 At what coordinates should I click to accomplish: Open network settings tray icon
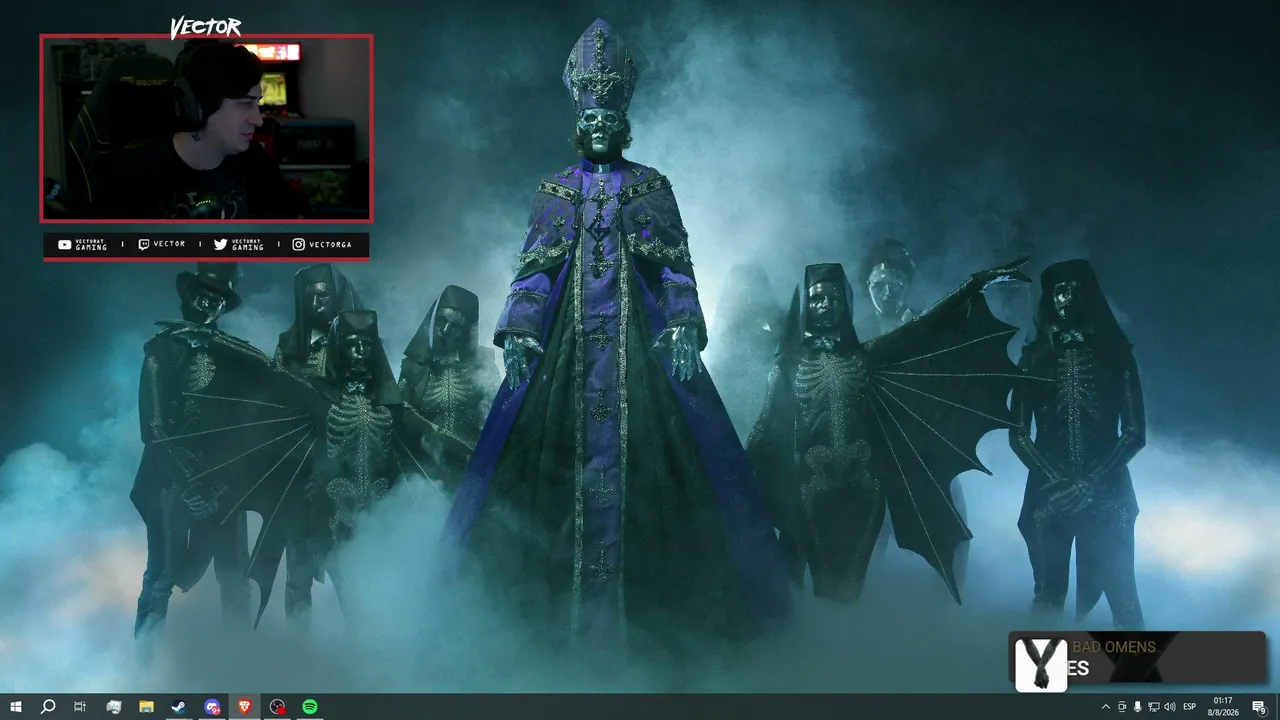point(1153,707)
